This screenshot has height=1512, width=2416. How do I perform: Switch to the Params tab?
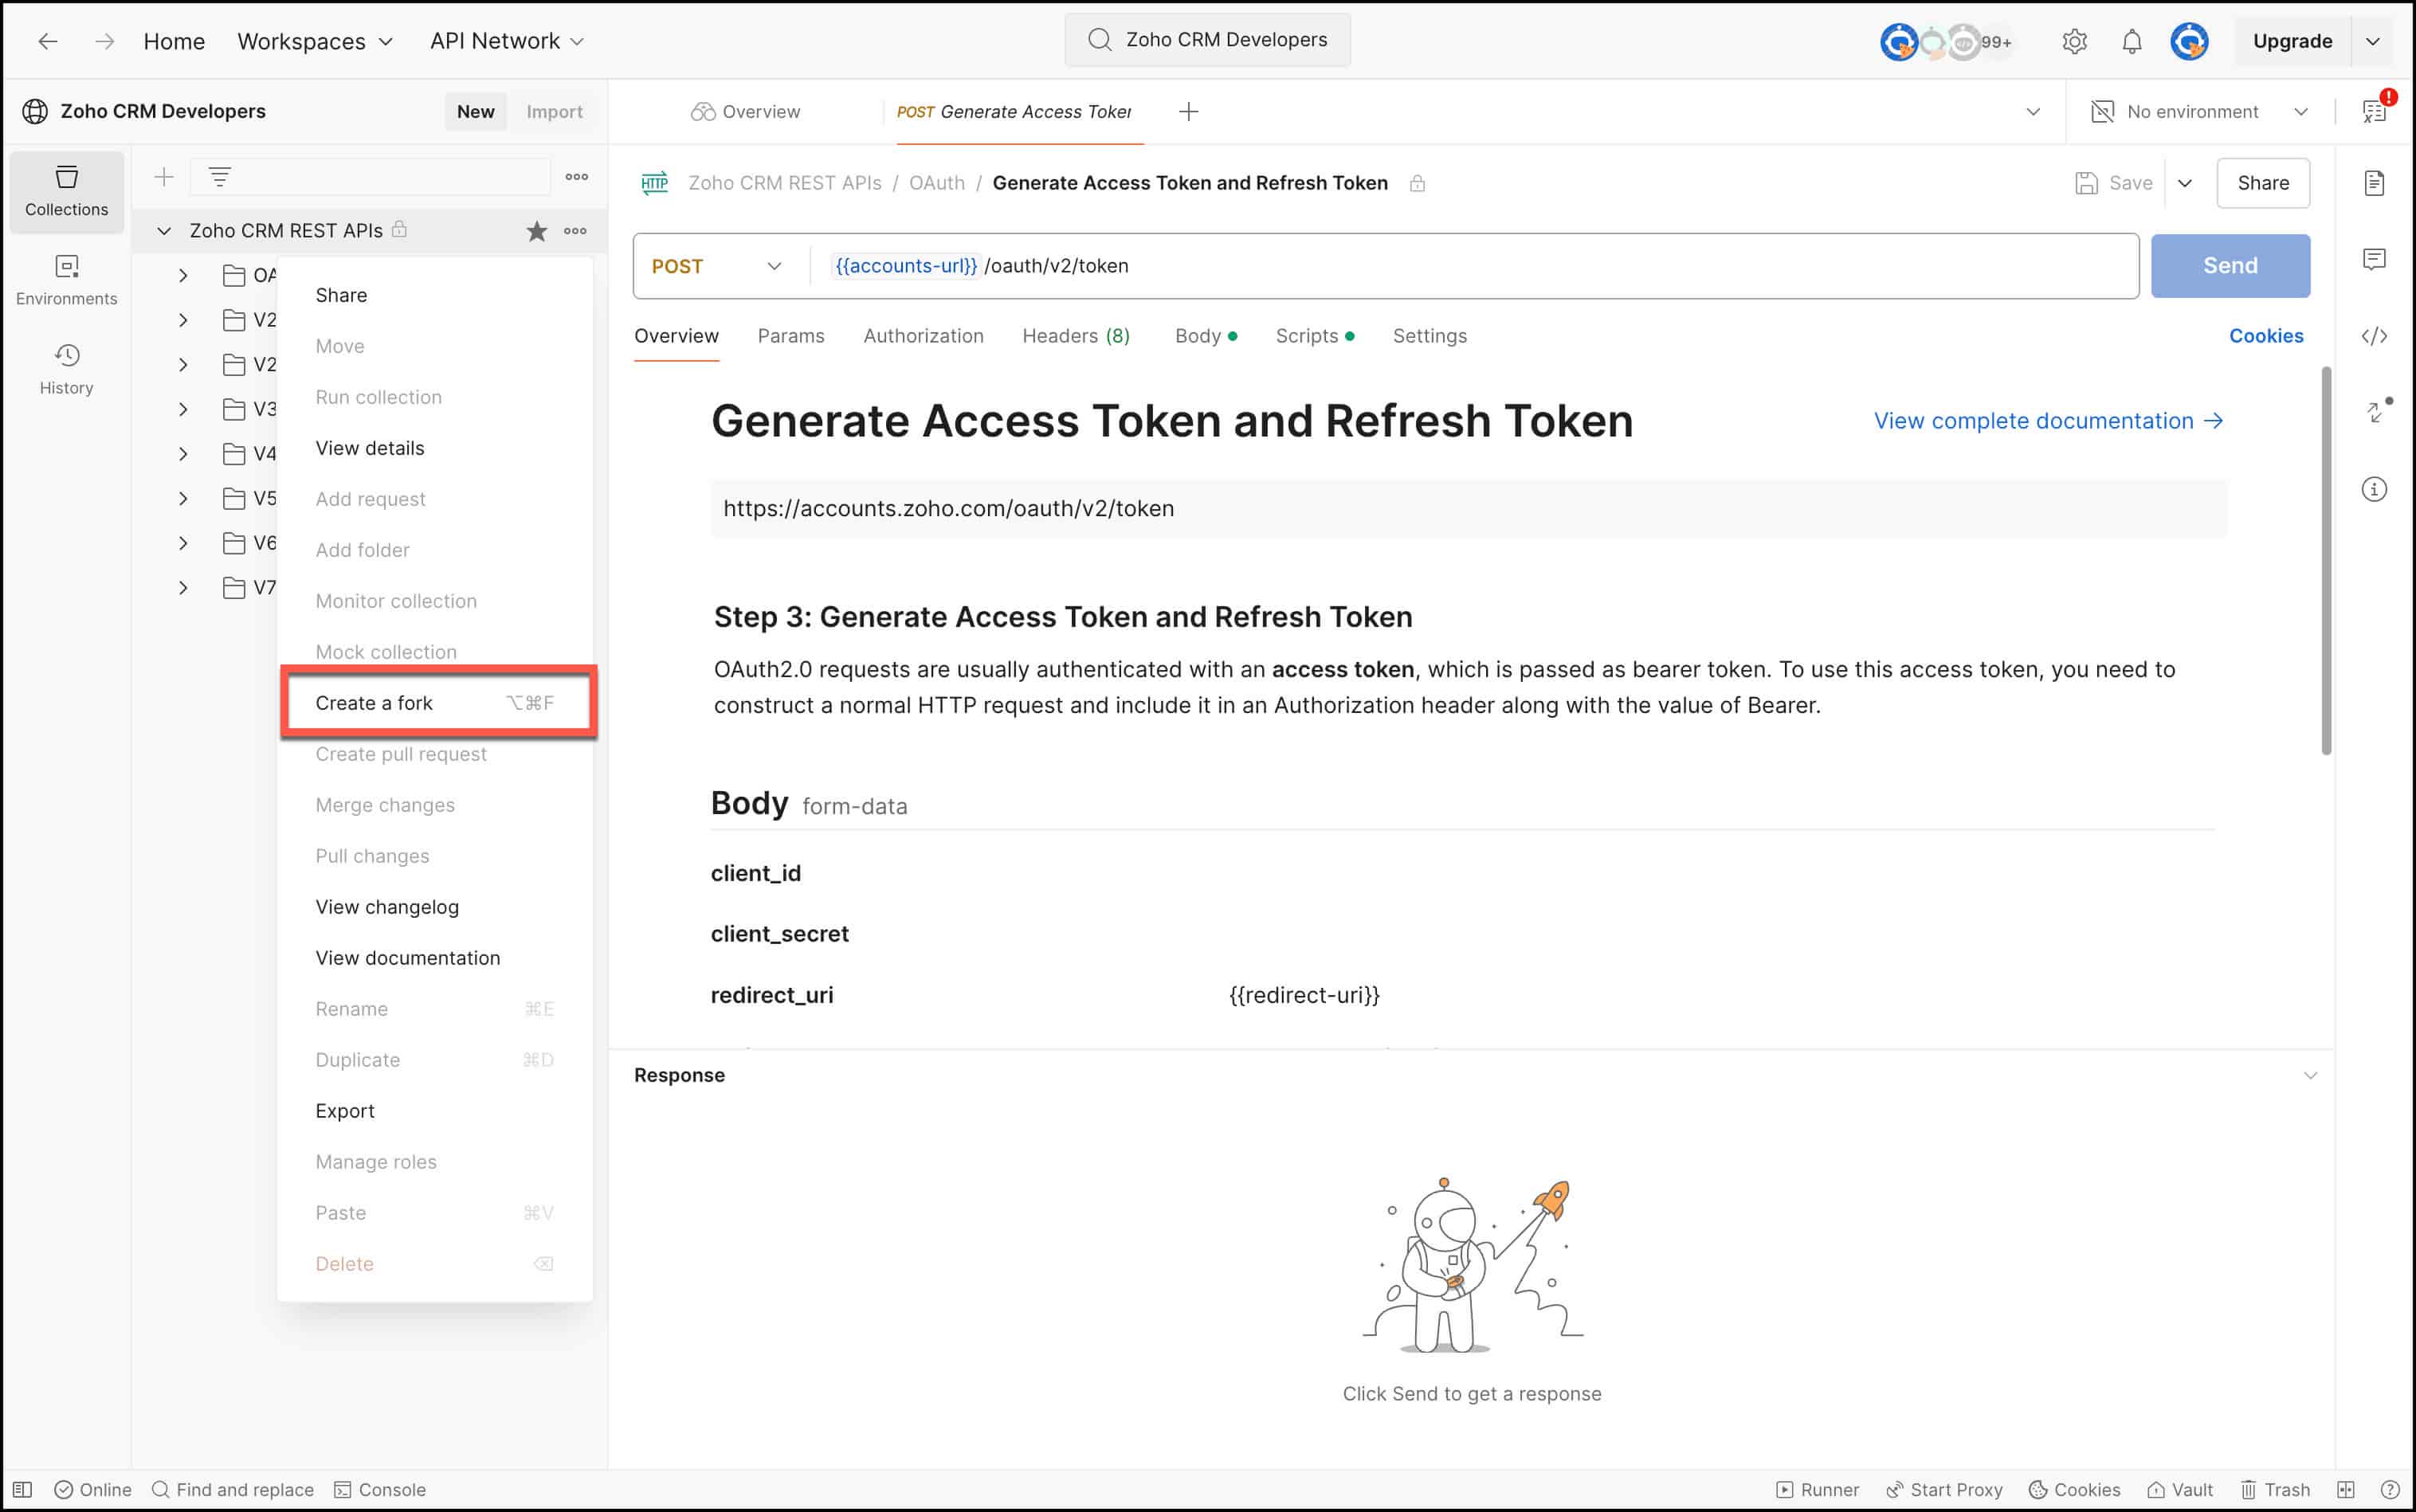pyautogui.click(x=791, y=336)
